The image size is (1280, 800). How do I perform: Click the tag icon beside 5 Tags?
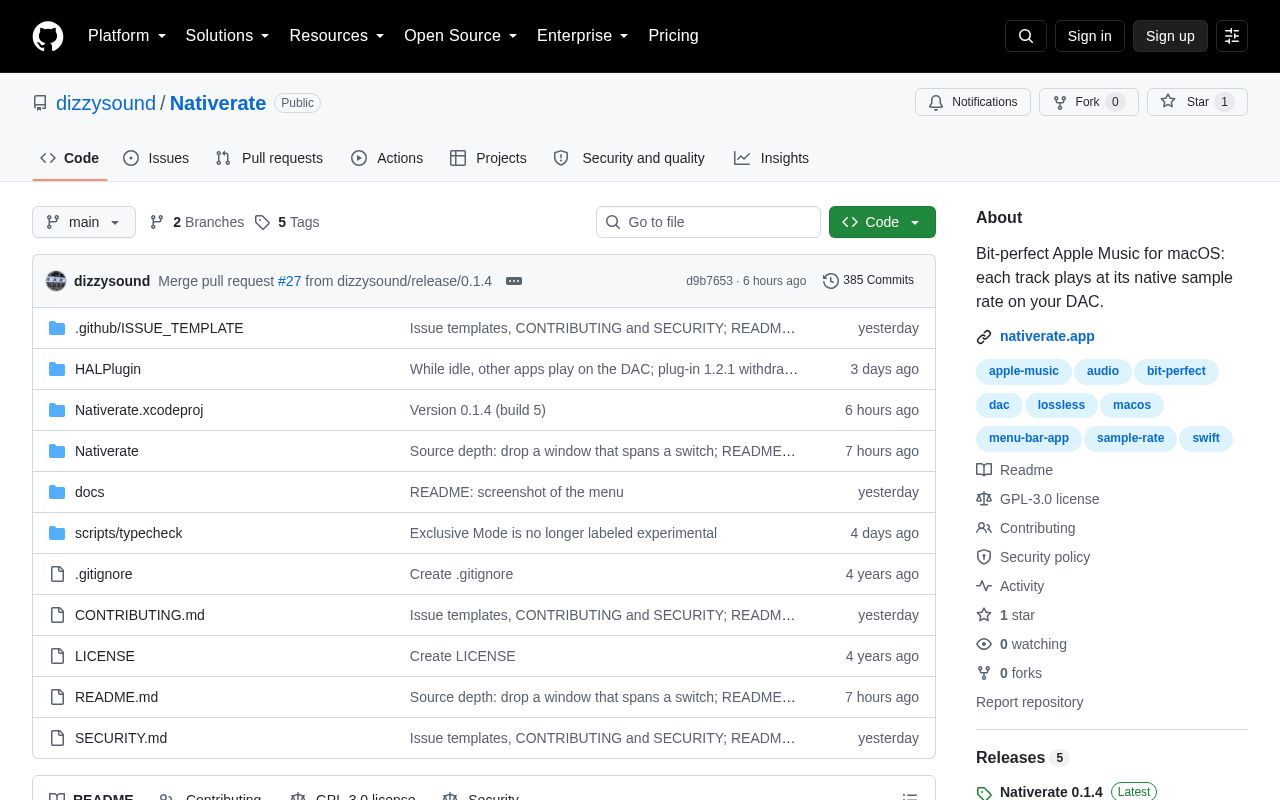coord(262,222)
